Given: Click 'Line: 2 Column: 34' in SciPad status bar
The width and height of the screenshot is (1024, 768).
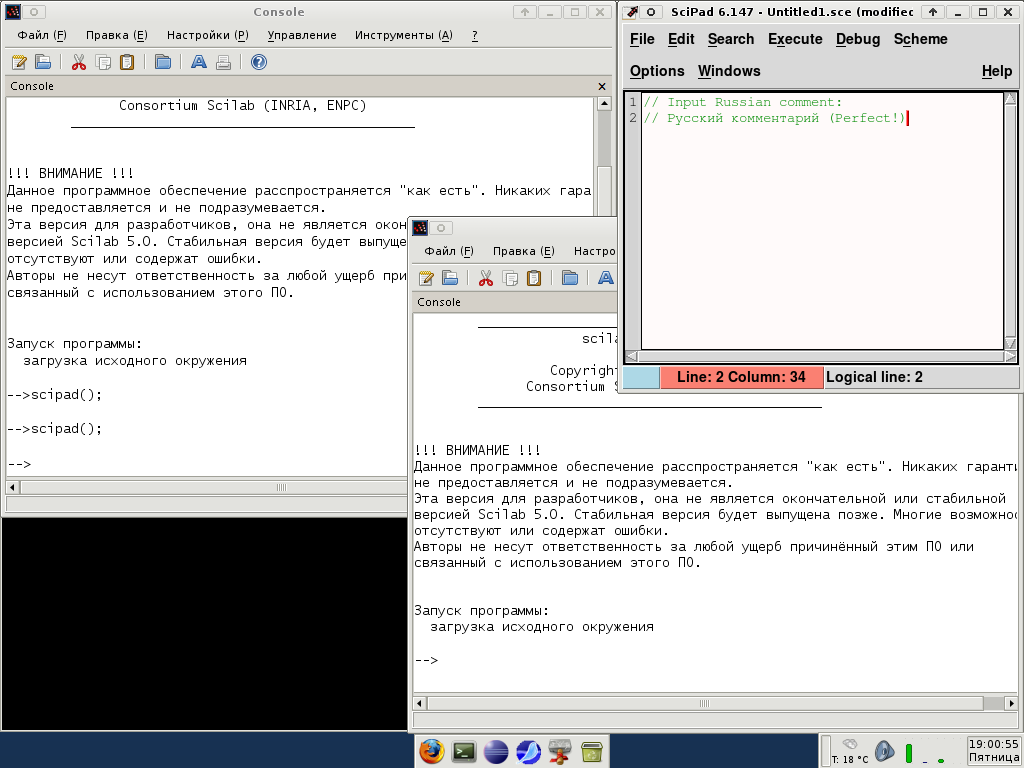Looking at the screenshot, I should [x=741, y=377].
